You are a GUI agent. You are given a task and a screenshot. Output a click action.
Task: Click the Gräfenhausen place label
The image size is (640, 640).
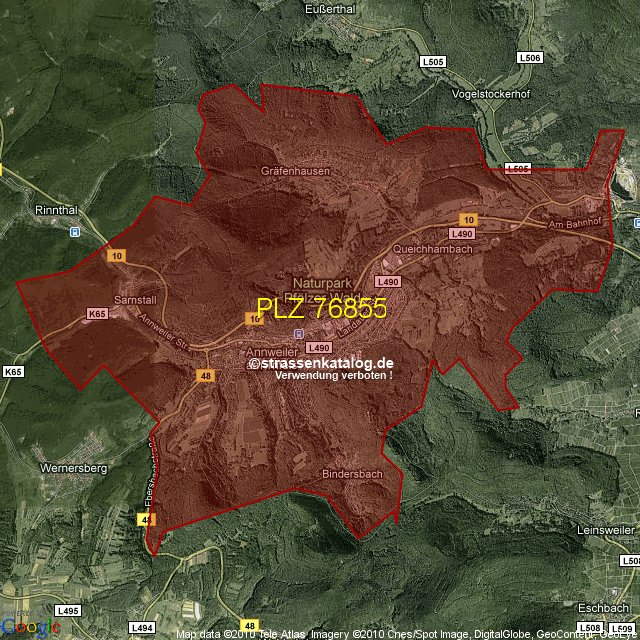pos(295,171)
